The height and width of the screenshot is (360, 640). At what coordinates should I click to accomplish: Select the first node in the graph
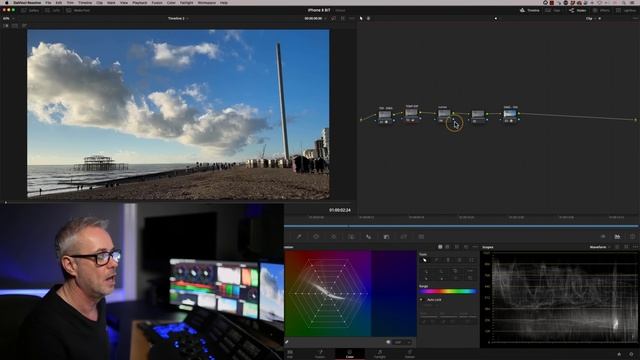(385, 116)
